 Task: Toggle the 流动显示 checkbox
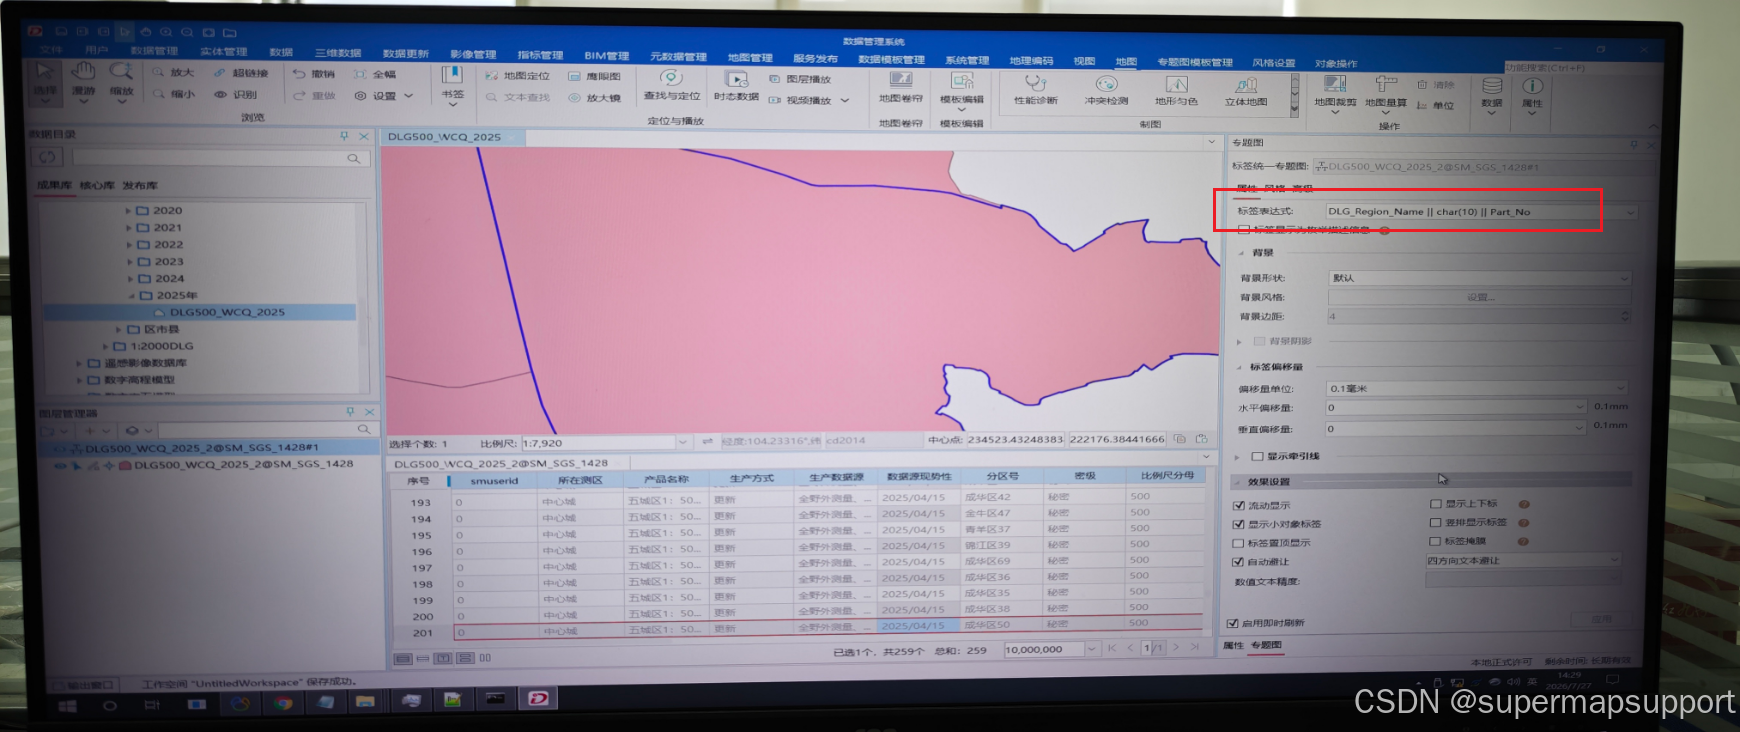click(1239, 505)
